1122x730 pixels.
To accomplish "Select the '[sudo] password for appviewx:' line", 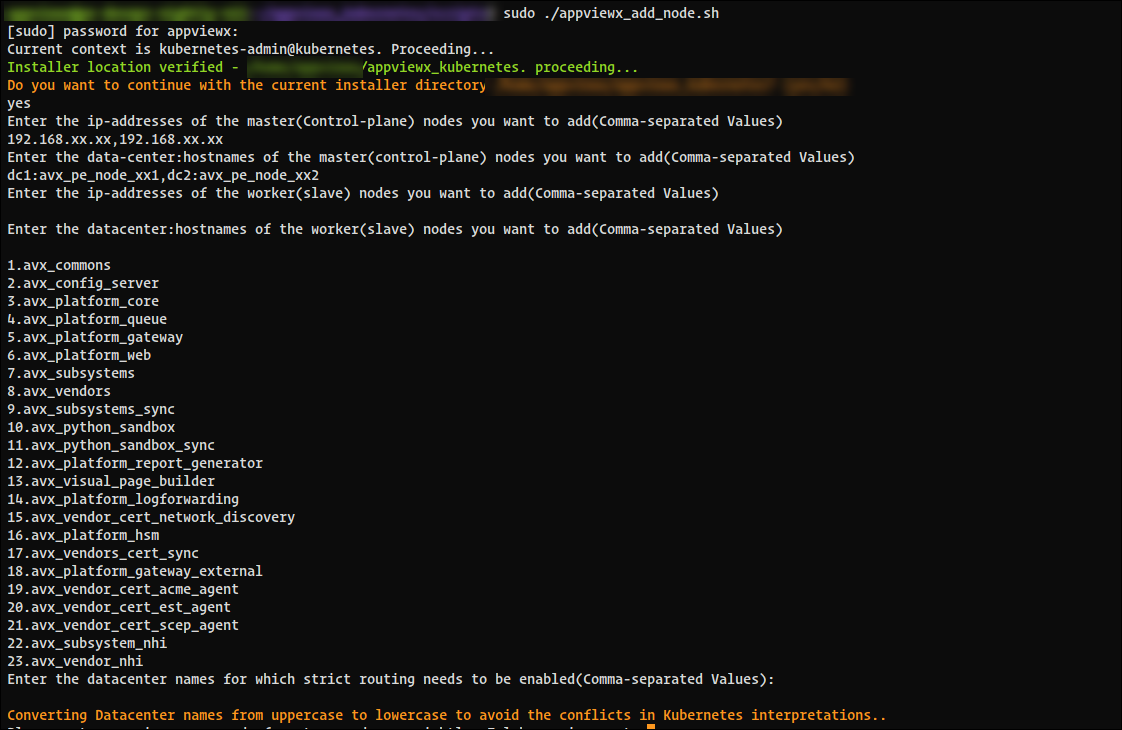I will (x=123, y=31).
